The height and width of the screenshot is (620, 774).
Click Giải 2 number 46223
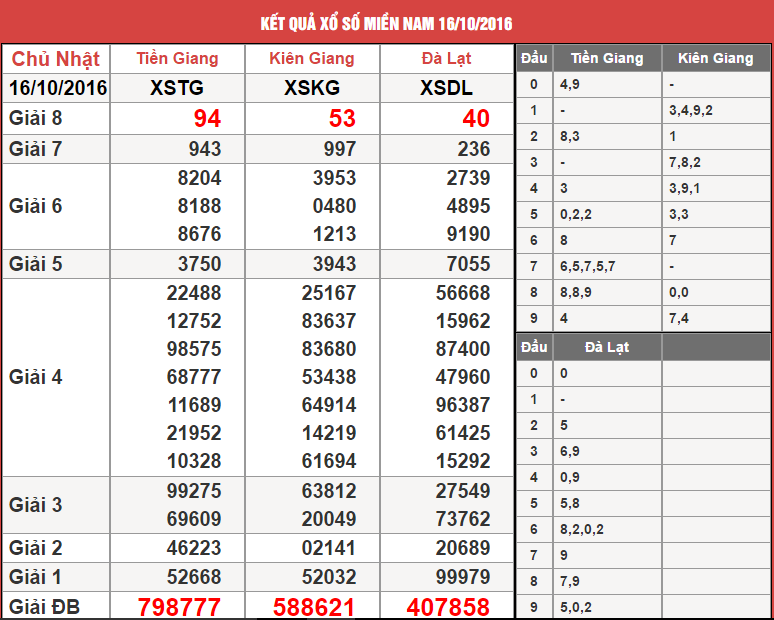point(195,548)
